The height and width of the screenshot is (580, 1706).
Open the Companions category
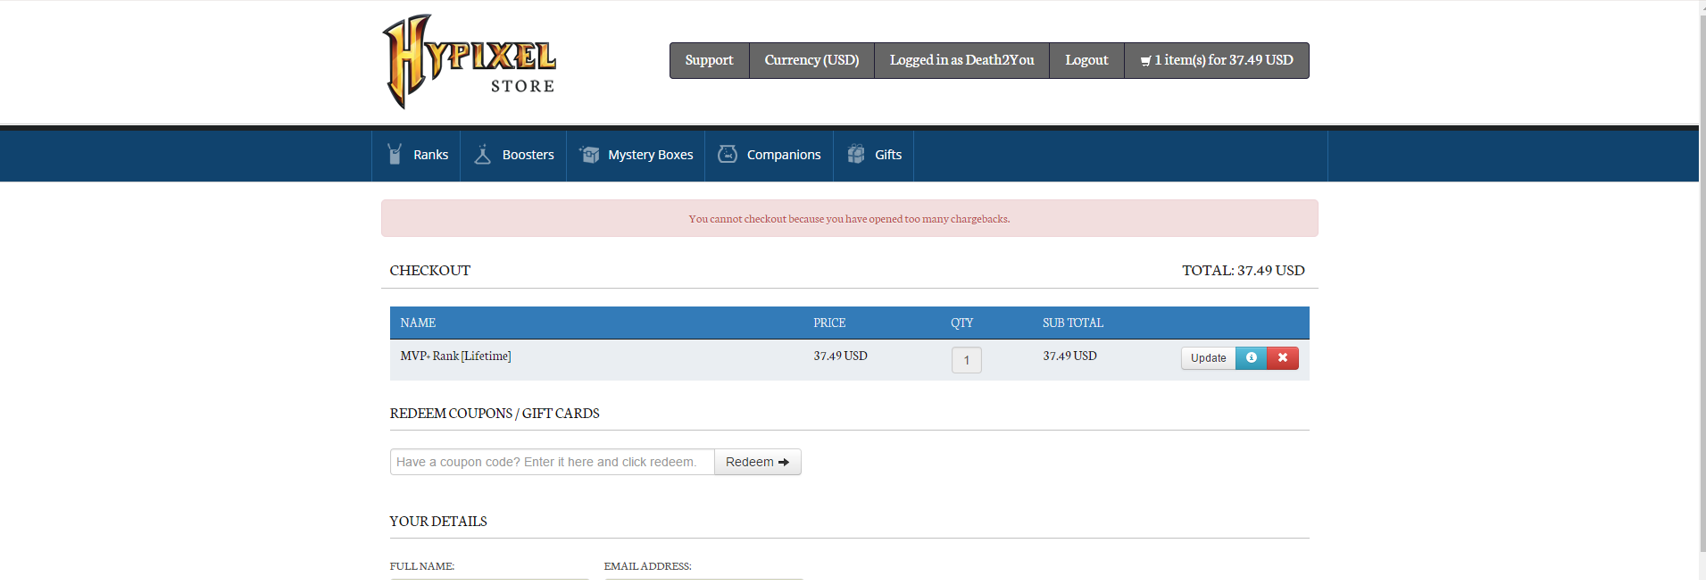[769, 155]
